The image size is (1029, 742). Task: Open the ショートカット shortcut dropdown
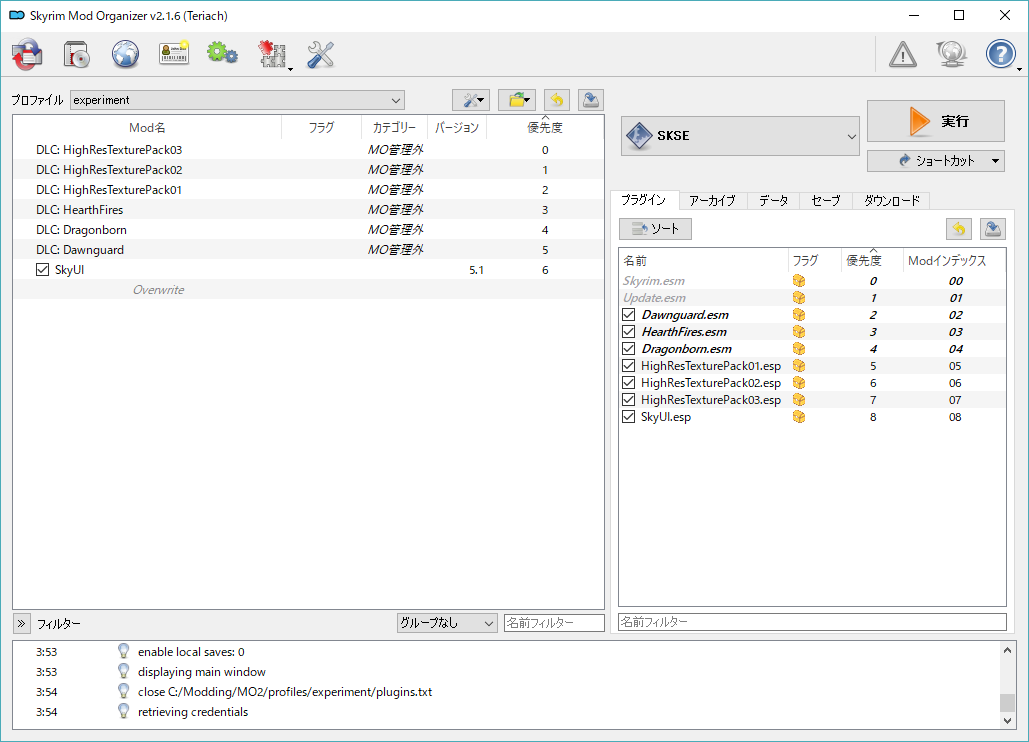tap(935, 161)
